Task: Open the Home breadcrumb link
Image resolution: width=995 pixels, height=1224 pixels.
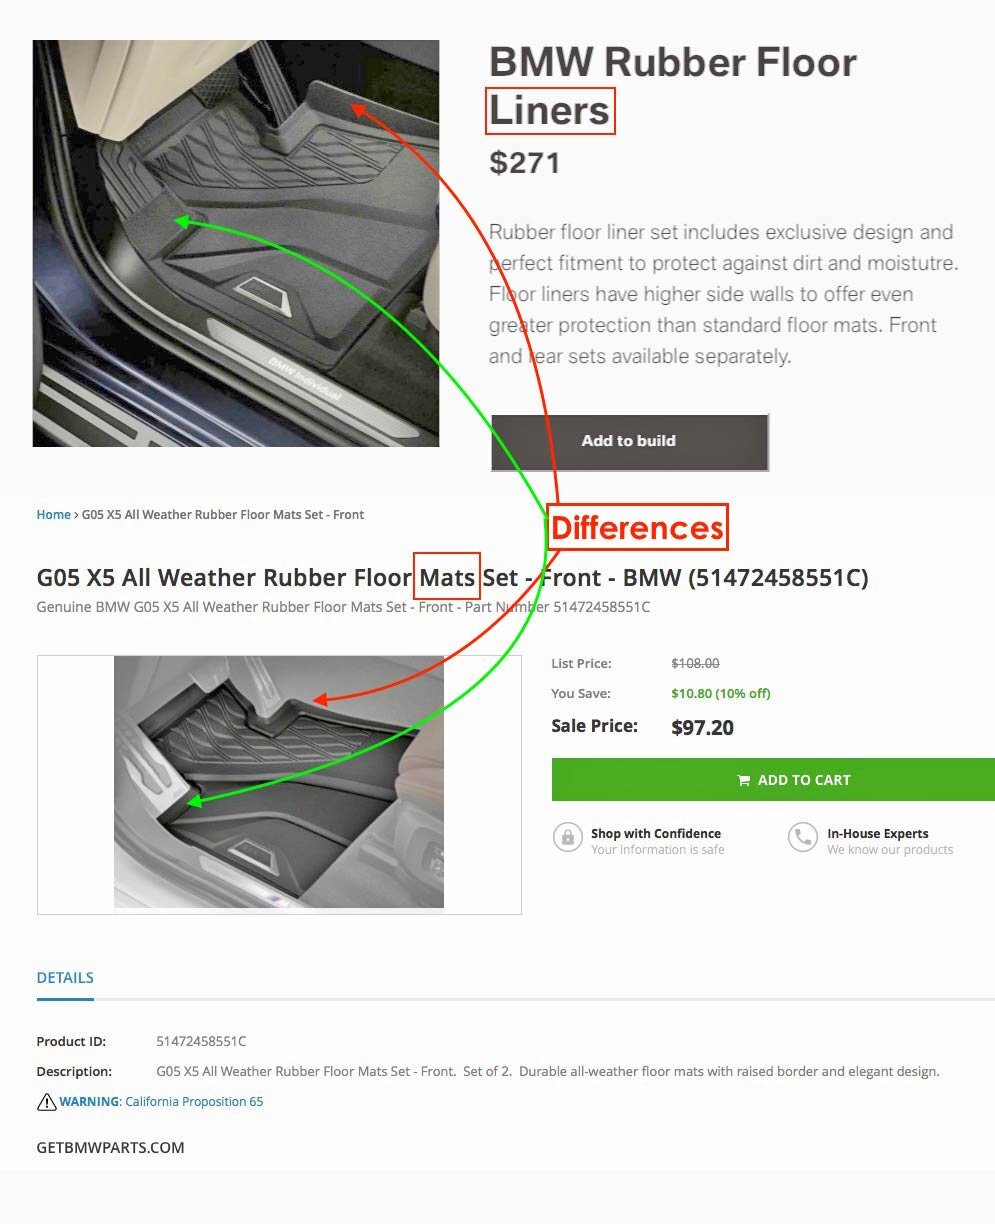Action: [x=53, y=515]
